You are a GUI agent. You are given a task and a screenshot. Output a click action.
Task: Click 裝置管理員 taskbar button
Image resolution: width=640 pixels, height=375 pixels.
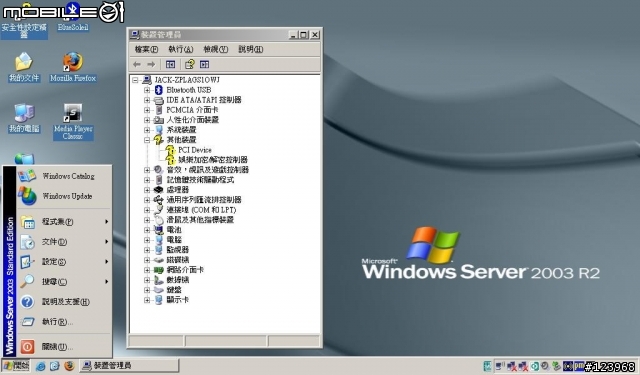pos(129,366)
